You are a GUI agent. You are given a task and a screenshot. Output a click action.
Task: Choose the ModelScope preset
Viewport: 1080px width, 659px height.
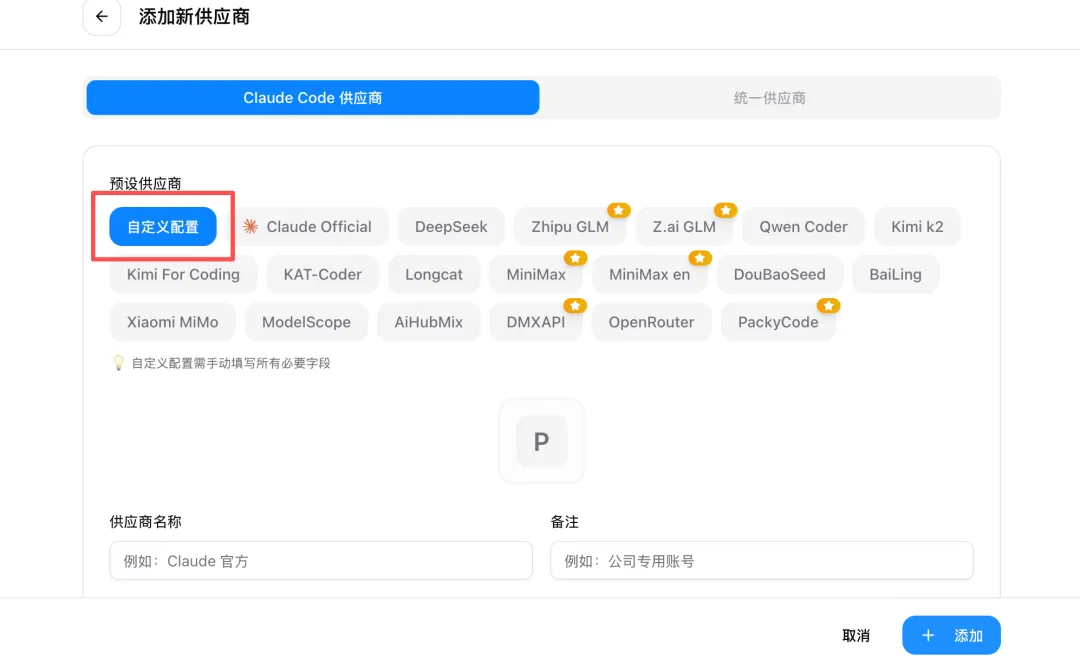307,322
